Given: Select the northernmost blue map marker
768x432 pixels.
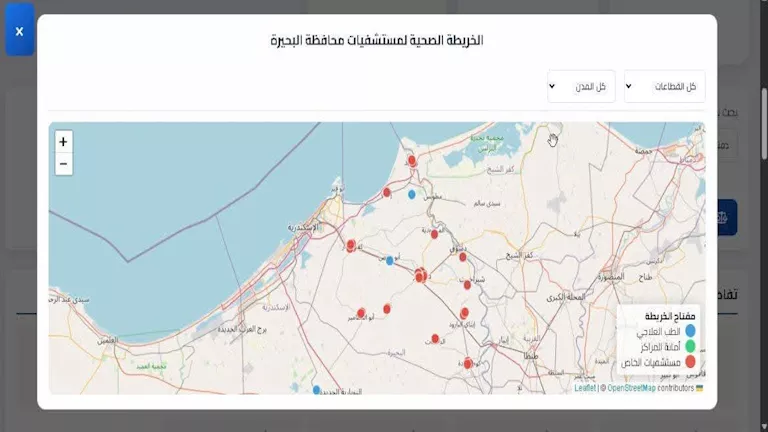Looking at the screenshot, I should (x=411, y=194).
